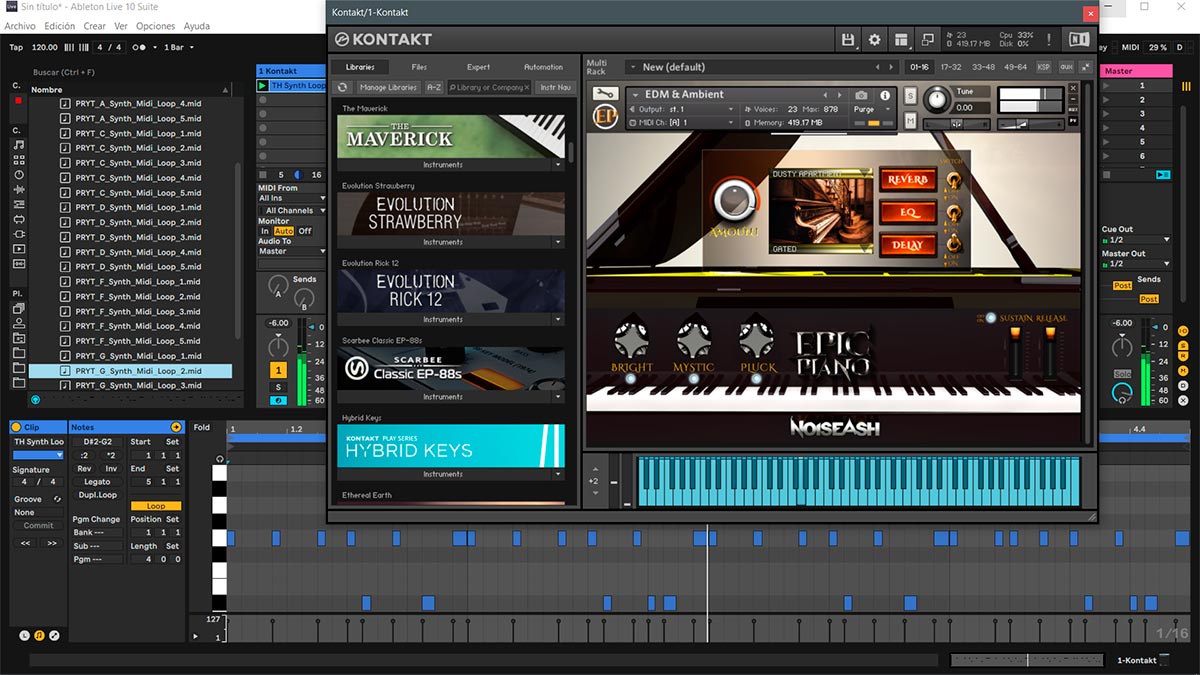Open Plug-ins category in browser sidebar
Viewport: 1200px width, 675px height.
point(18,234)
